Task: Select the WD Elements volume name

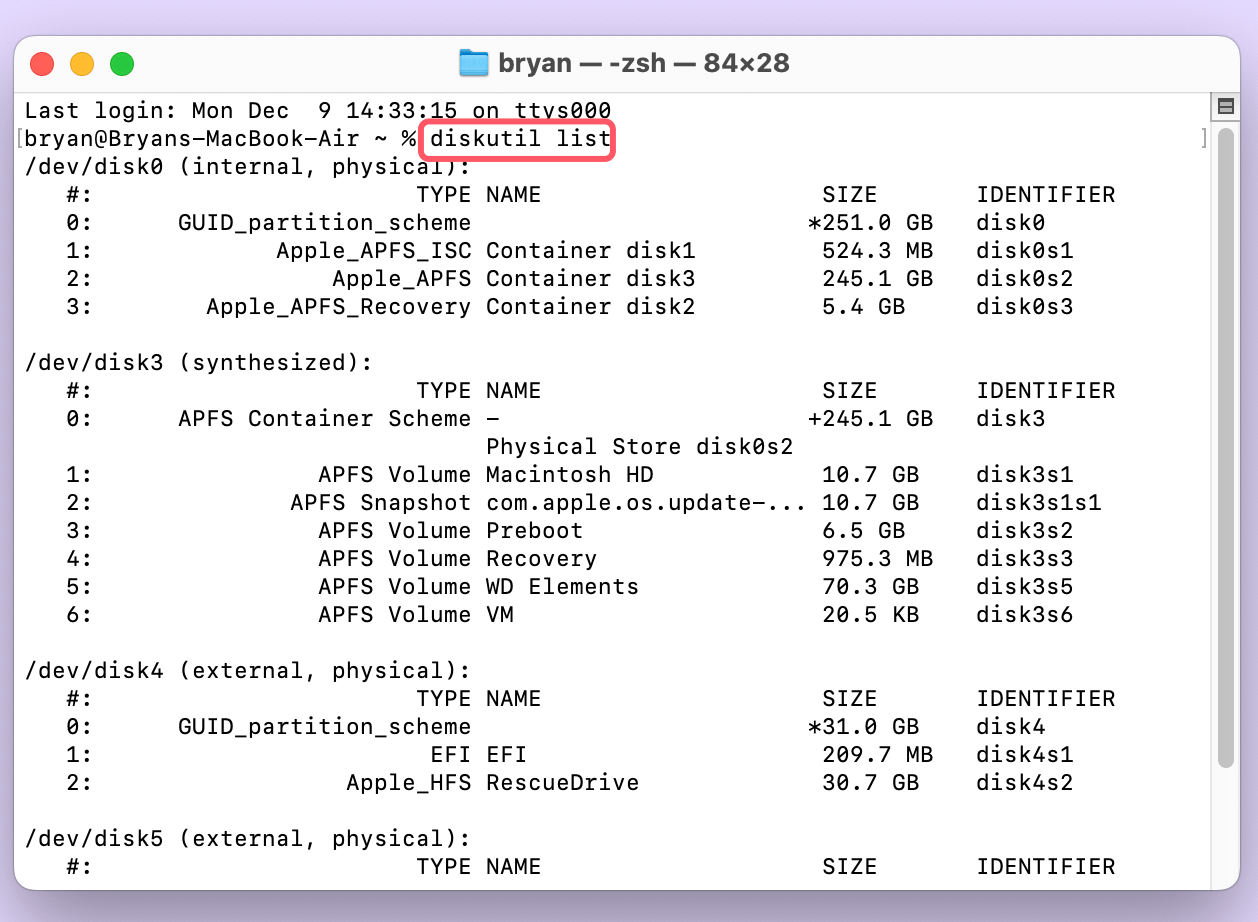Action: coord(562,586)
